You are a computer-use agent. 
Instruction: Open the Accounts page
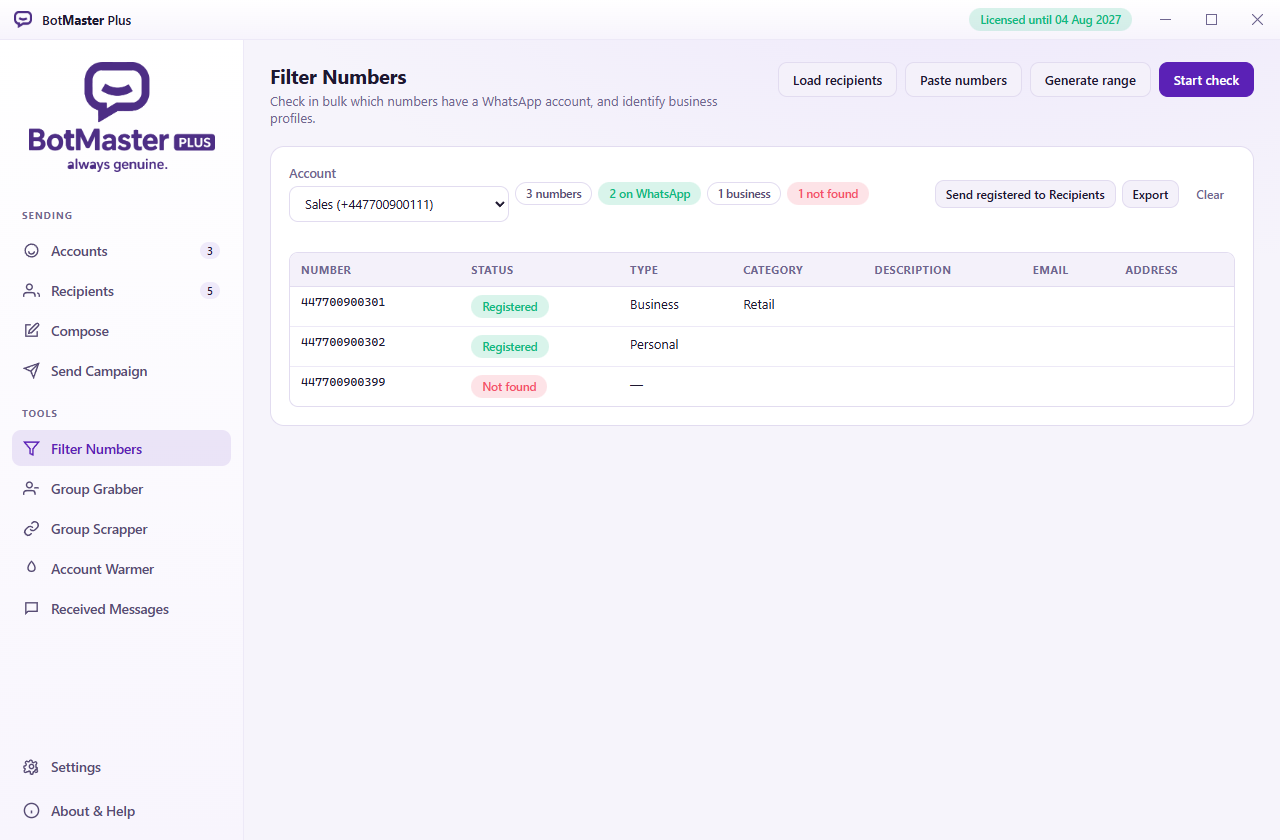(121, 251)
